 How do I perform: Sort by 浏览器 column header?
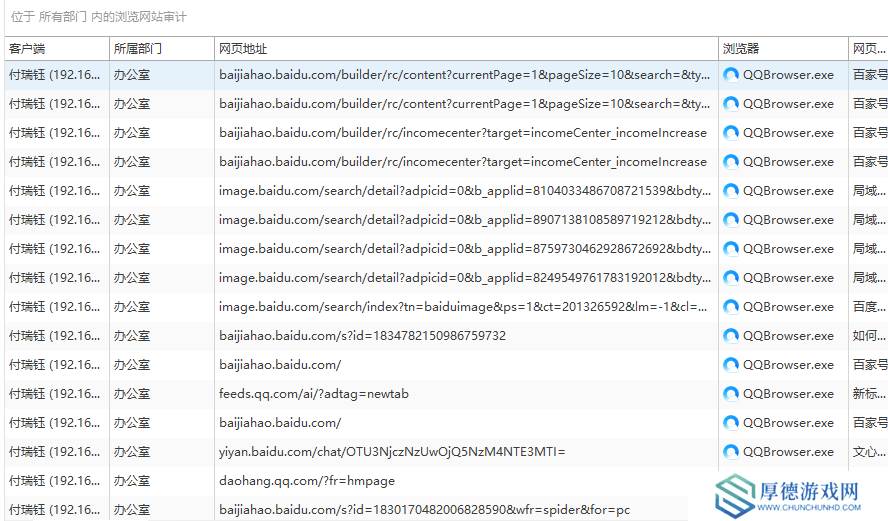[783, 49]
